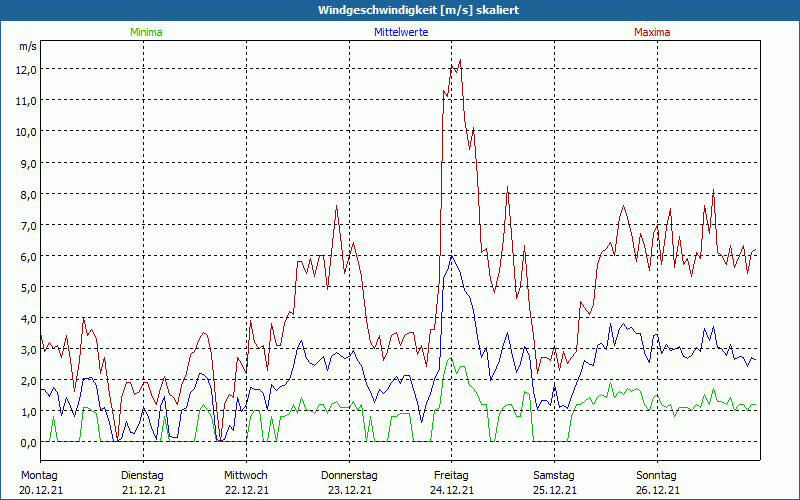The width and height of the screenshot is (800, 500).
Task: Select the Sonntag day label
Action: point(657,475)
